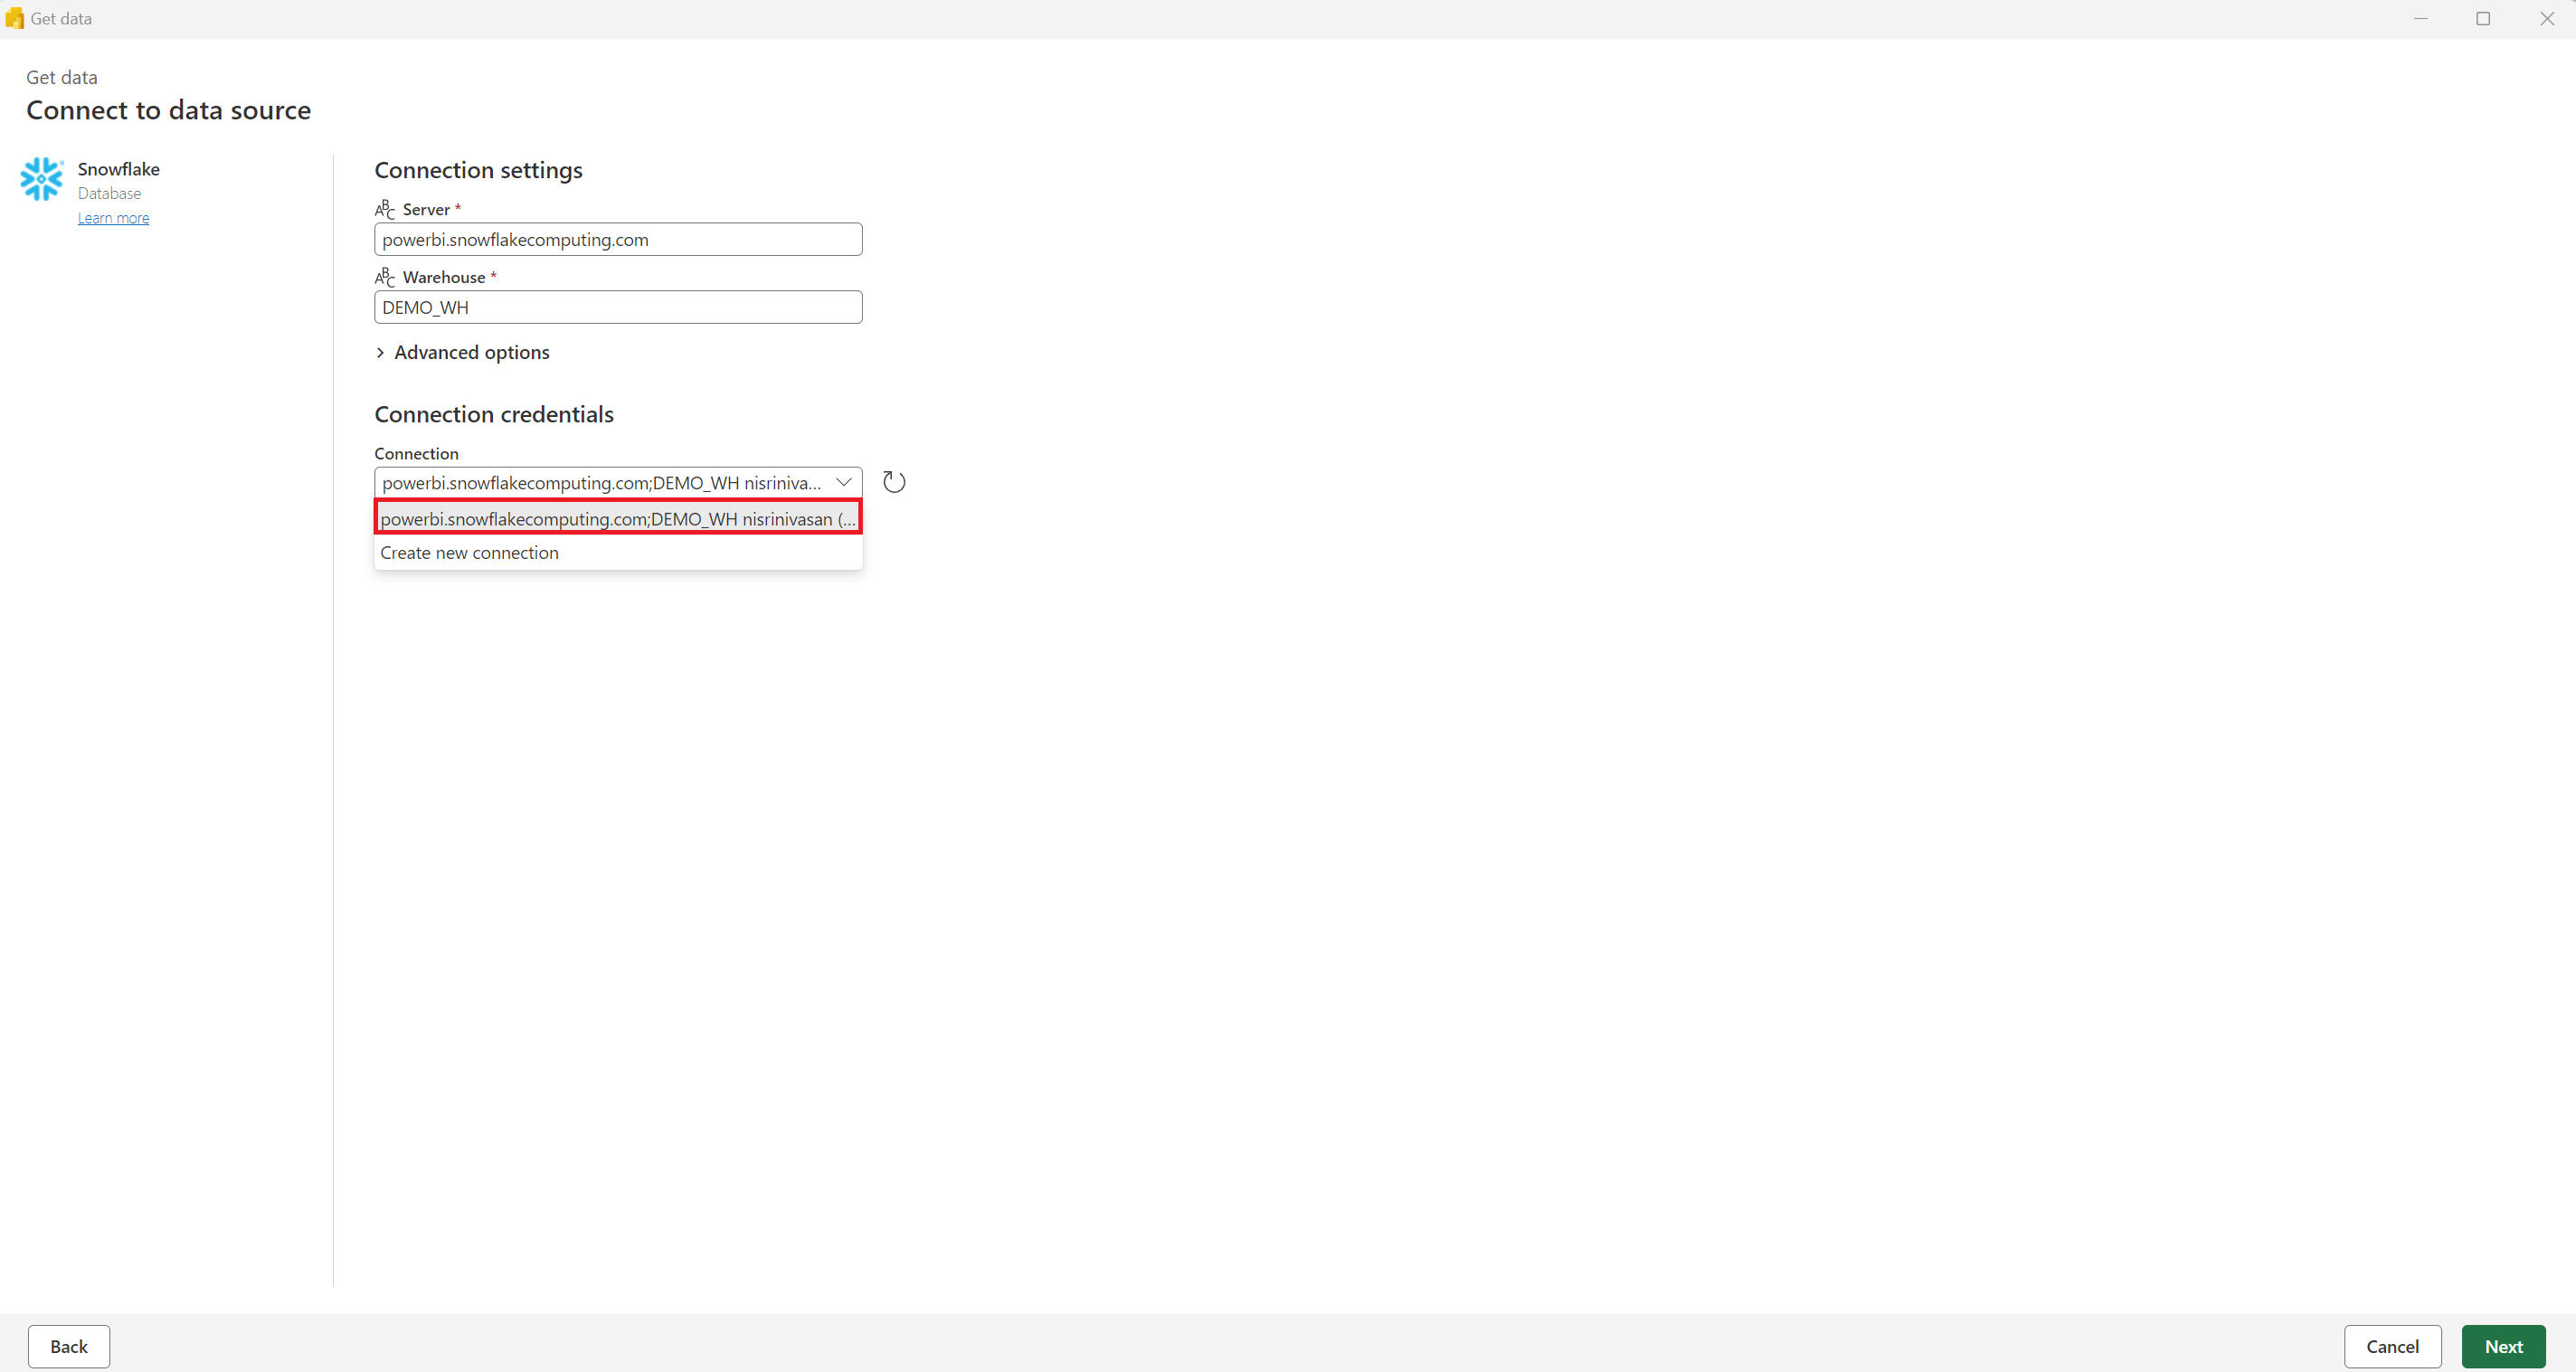Image resolution: width=2576 pixels, height=1372 pixels.
Task: Open the Connection credentials dropdown
Action: tap(845, 482)
